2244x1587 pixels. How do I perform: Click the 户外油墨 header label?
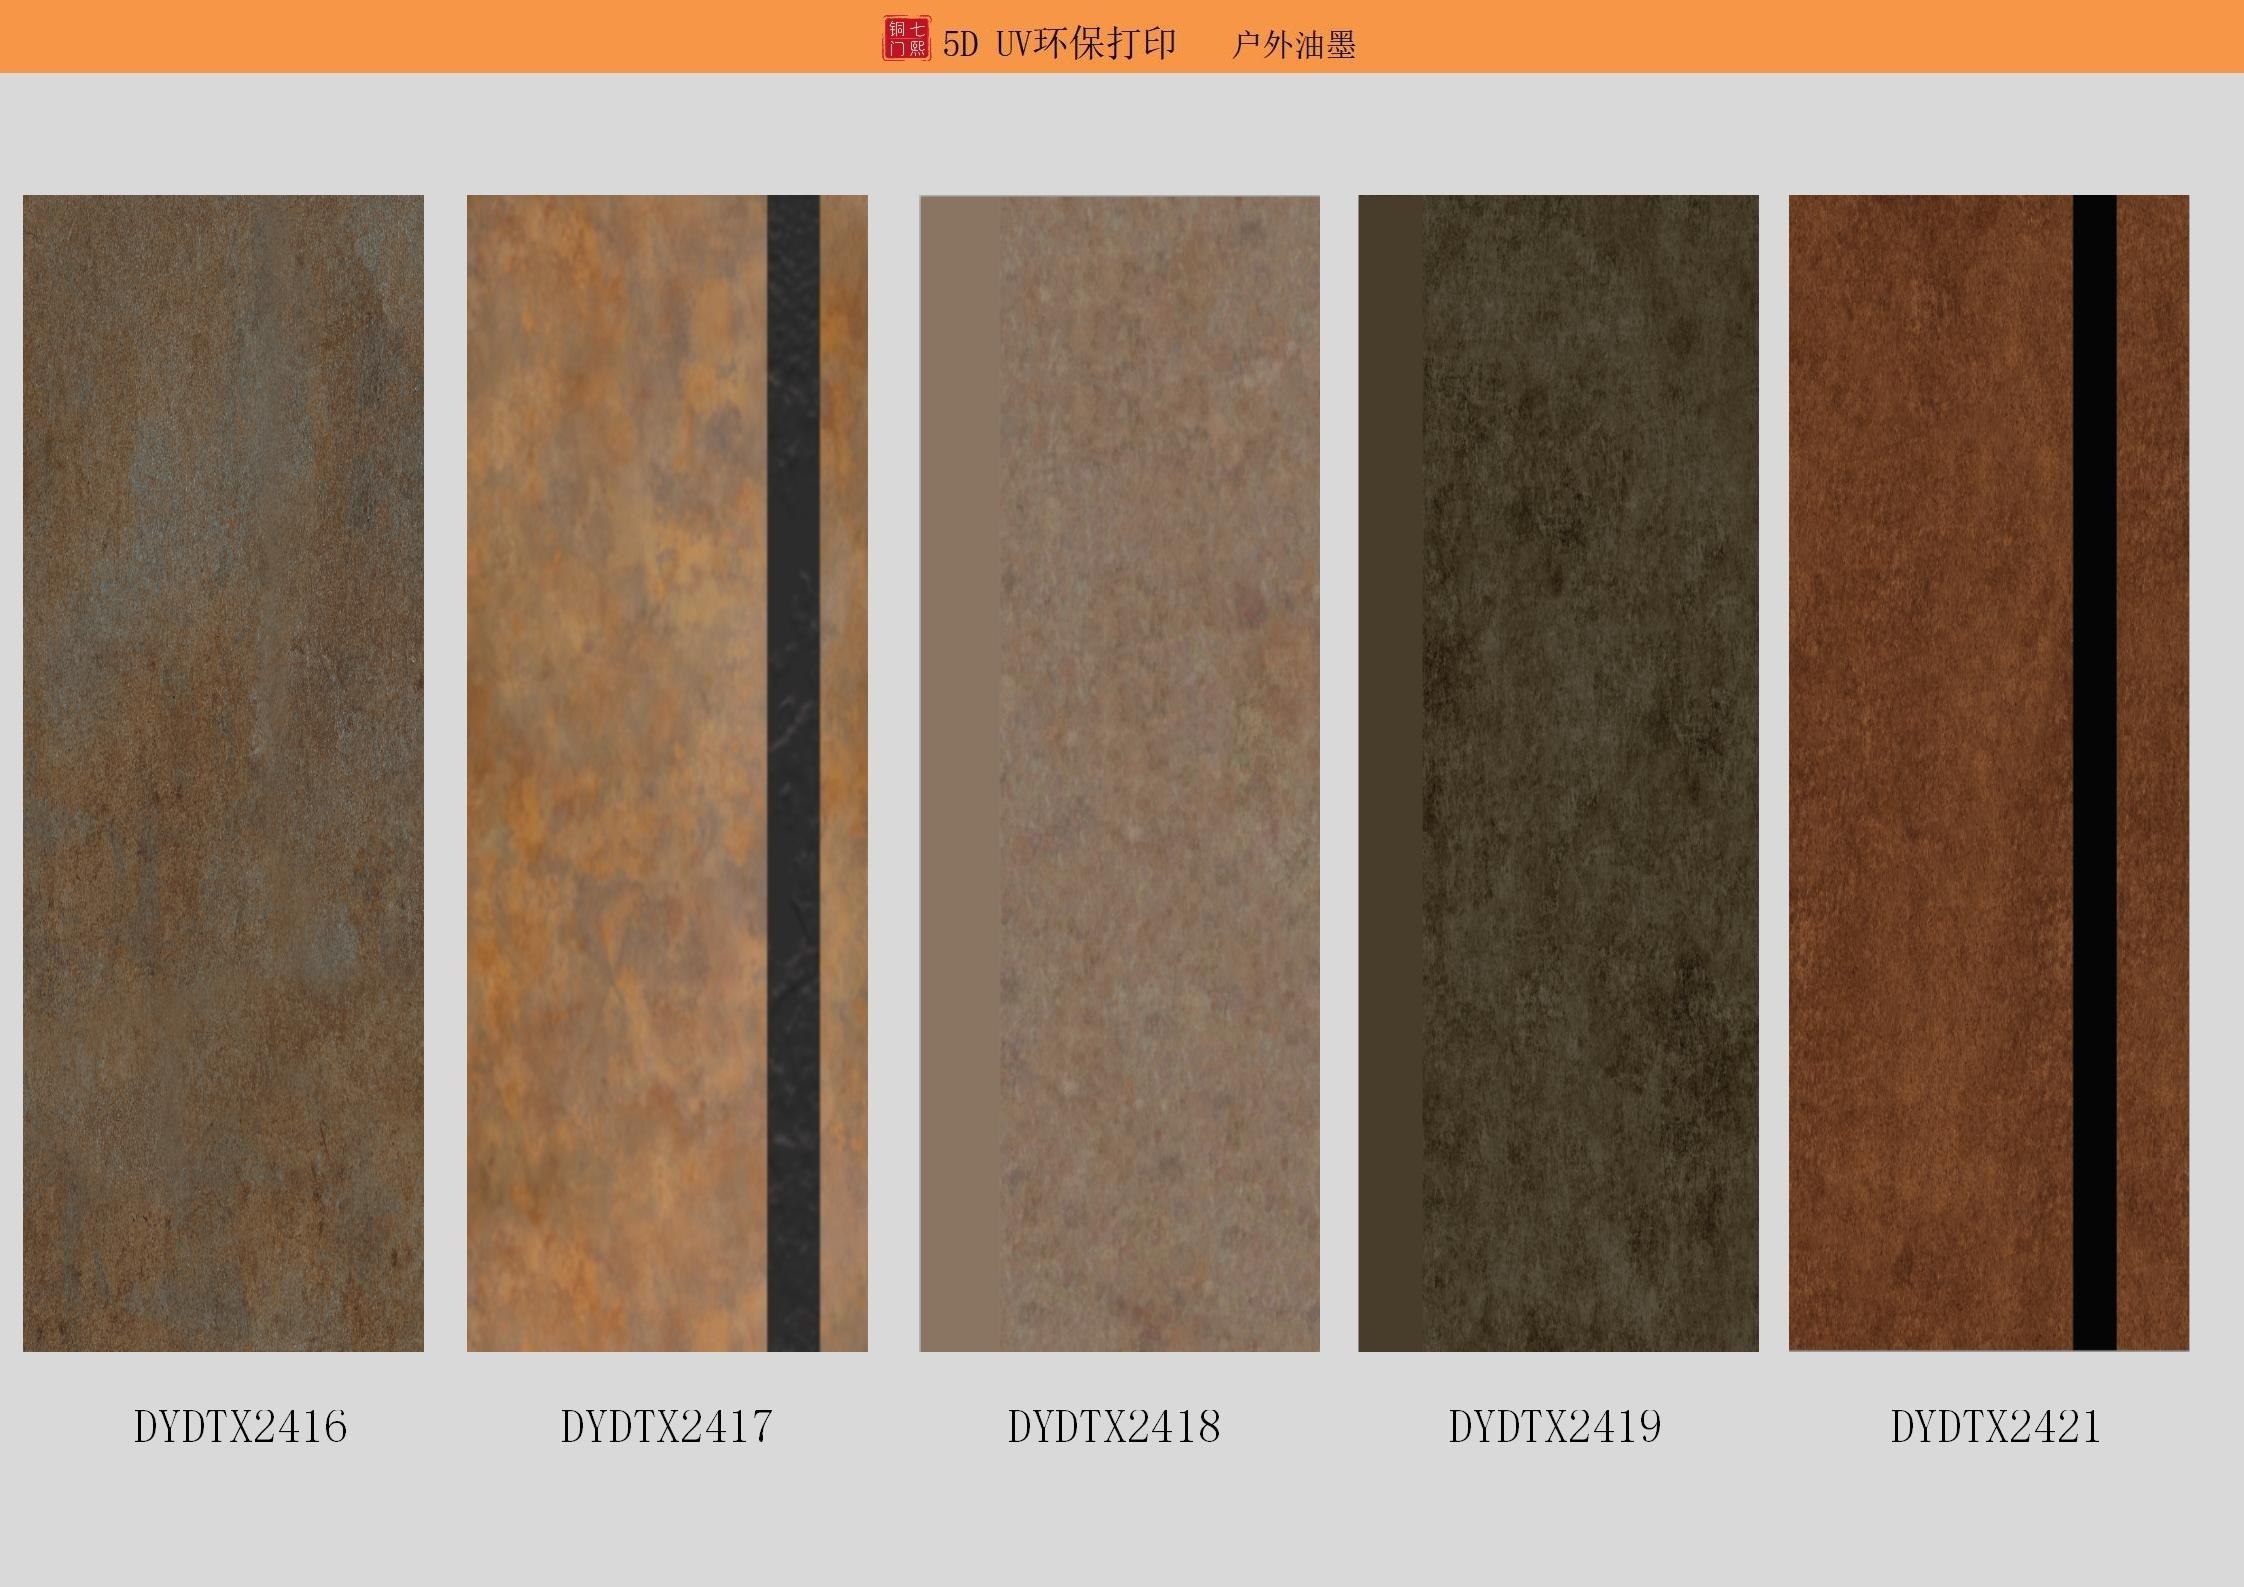pos(1293,45)
